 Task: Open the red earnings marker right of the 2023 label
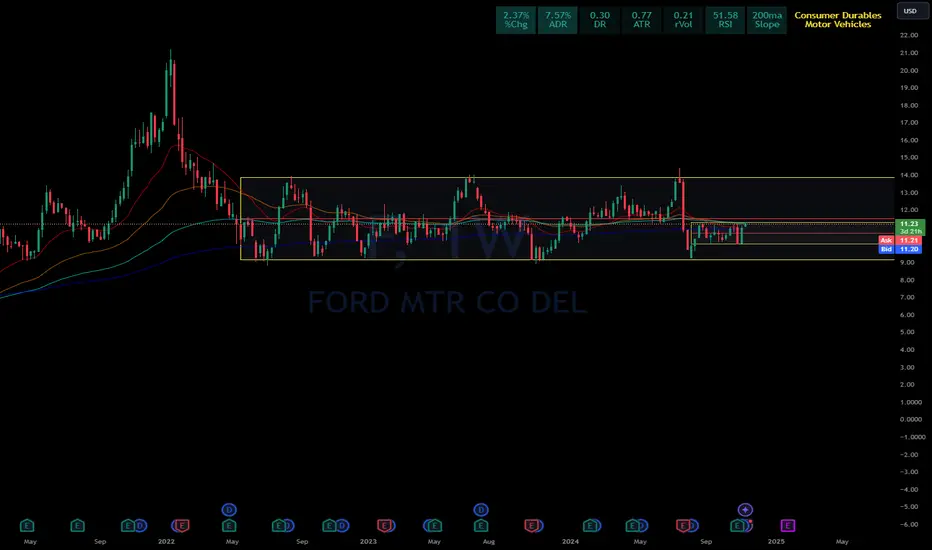(385, 526)
